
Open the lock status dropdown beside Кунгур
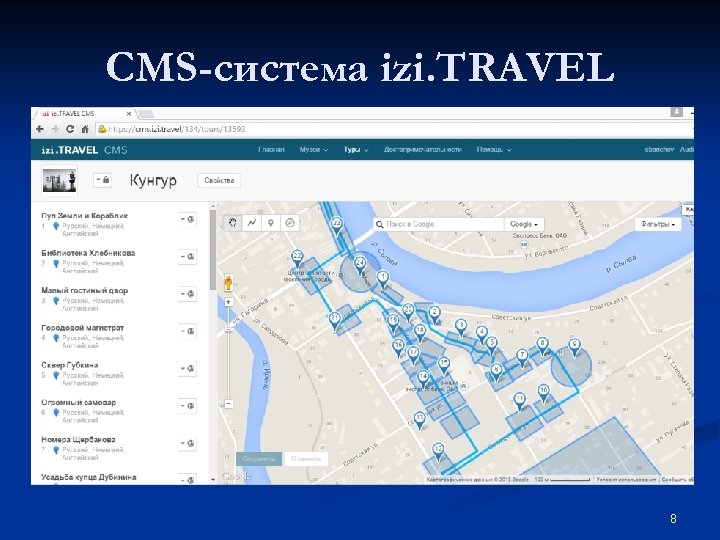[x=102, y=180]
